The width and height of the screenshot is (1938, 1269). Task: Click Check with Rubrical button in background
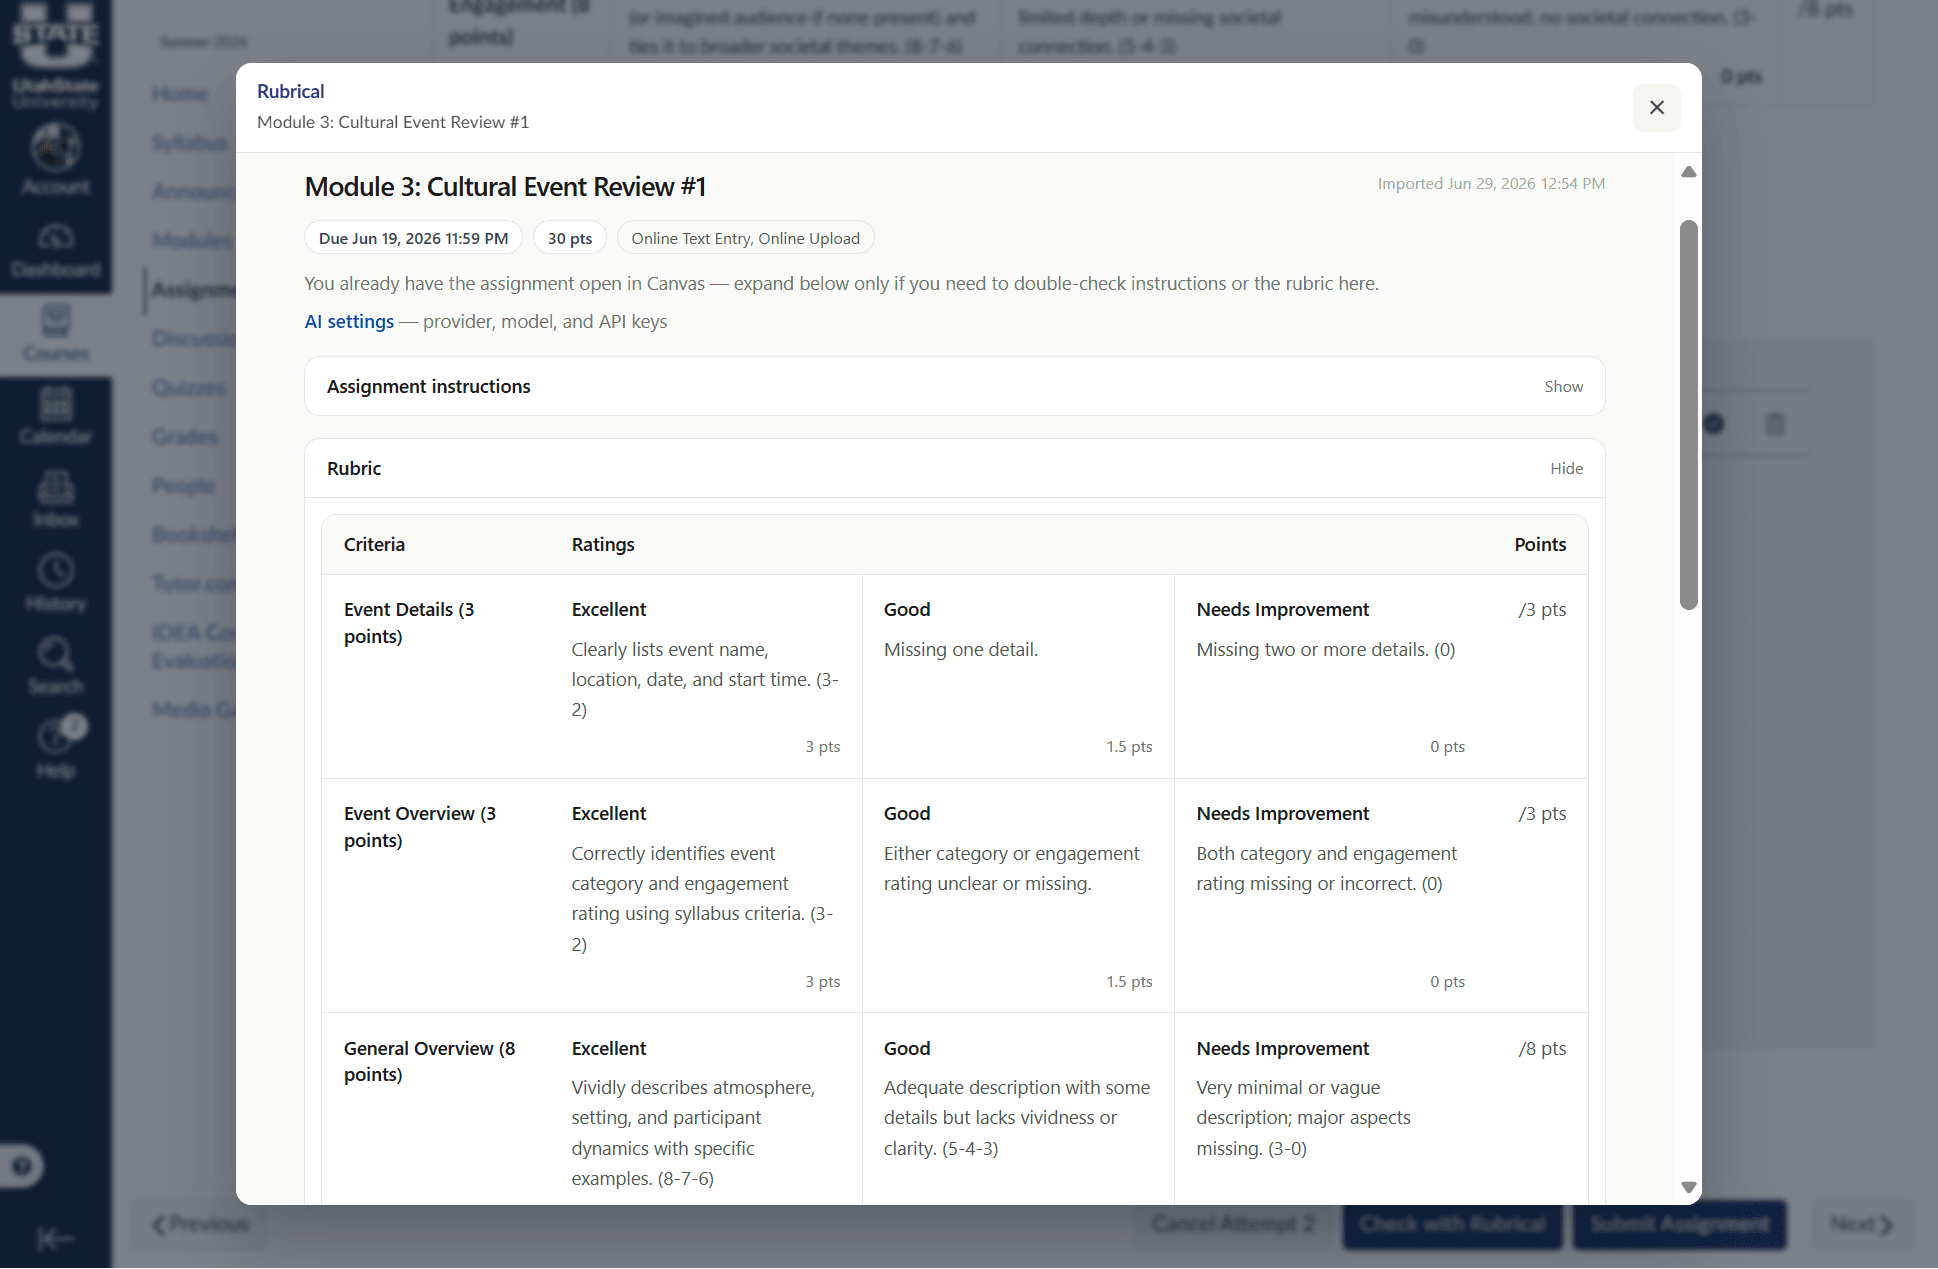pyautogui.click(x=1452, y=1225)
